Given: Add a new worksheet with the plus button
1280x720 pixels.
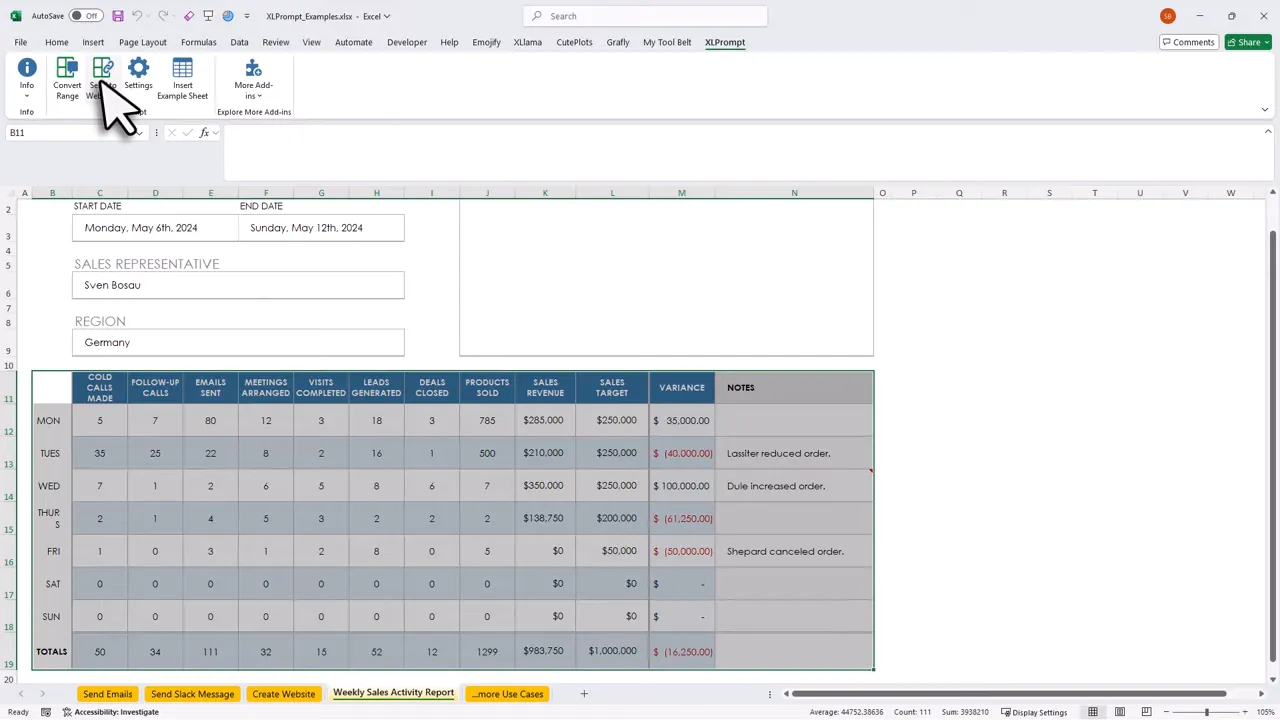Looking at the screenshot, I should coord(584,693).
